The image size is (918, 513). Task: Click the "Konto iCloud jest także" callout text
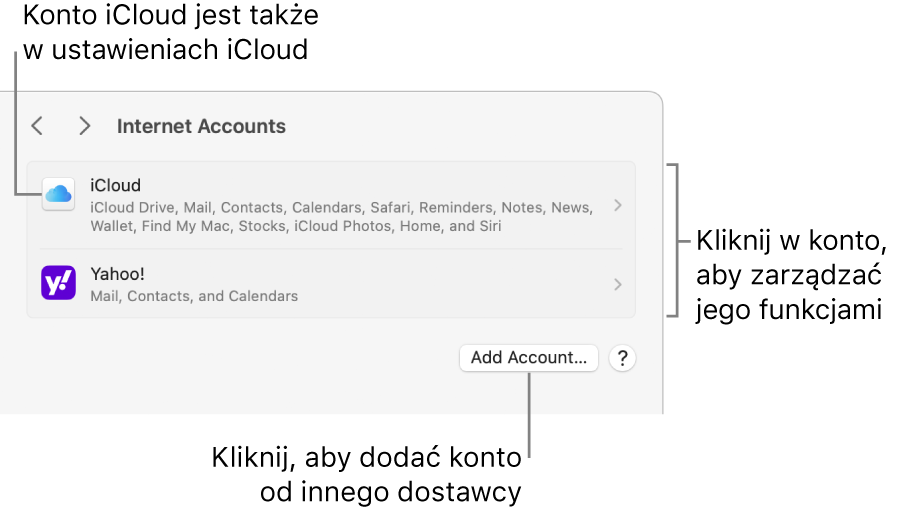(x=169, y=16)
